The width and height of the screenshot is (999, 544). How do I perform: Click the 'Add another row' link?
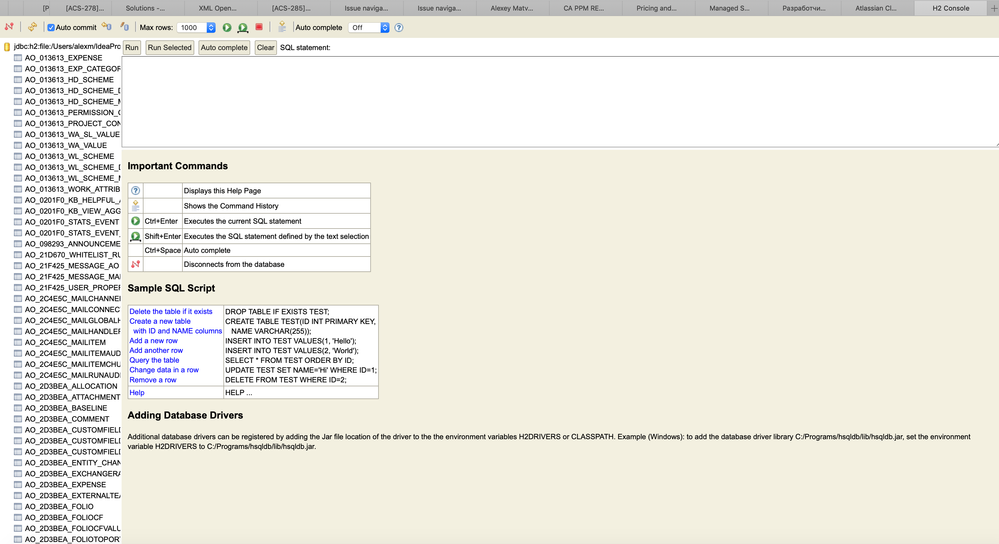156,350
